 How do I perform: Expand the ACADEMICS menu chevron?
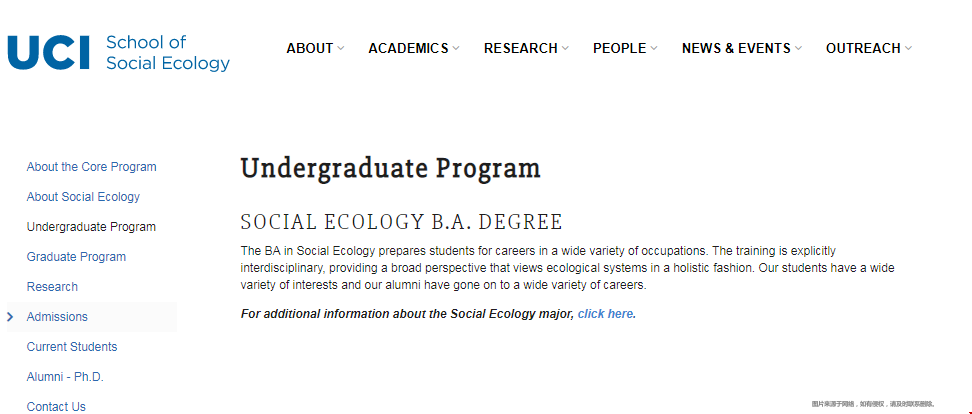point(456,48)
